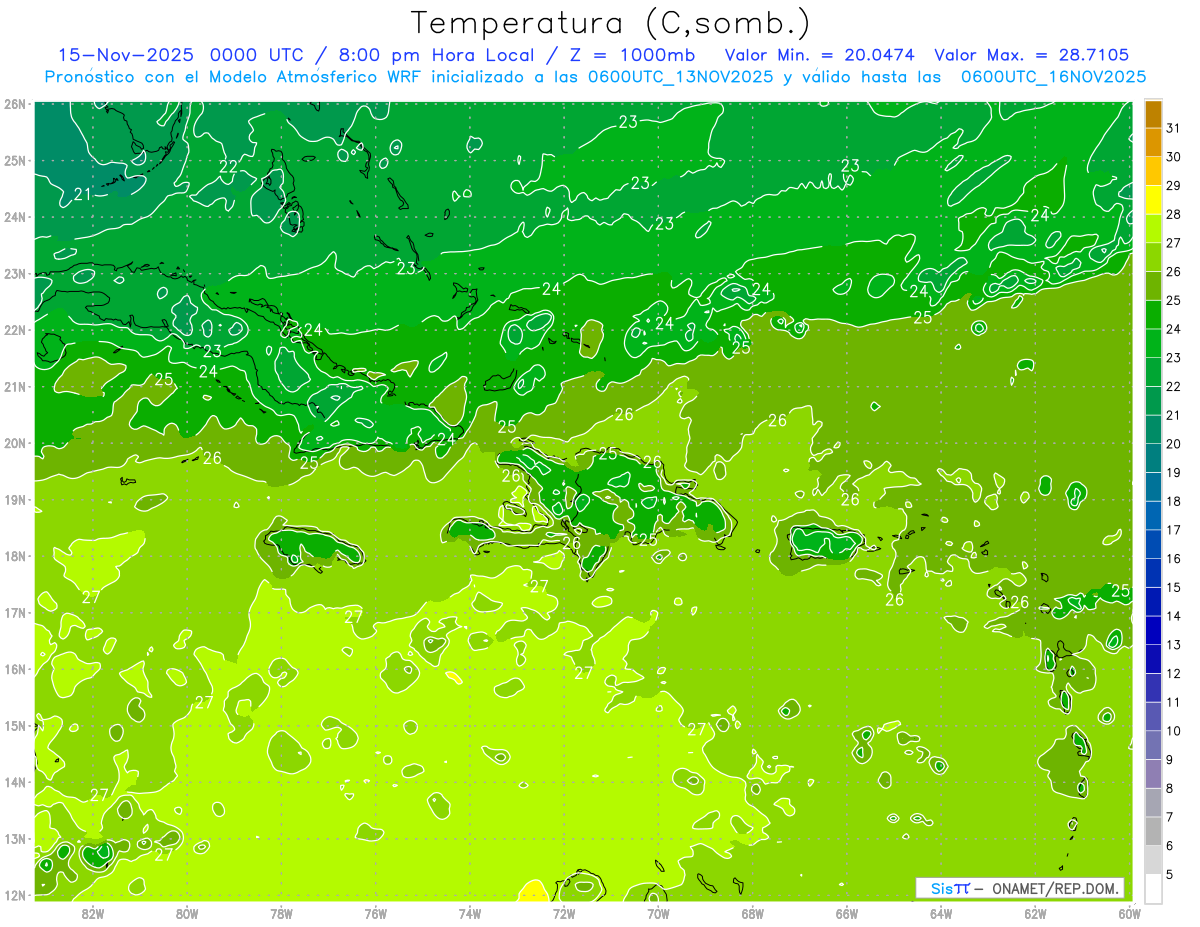Click the gray colorbar swatch between 6 and 7

1154,831
